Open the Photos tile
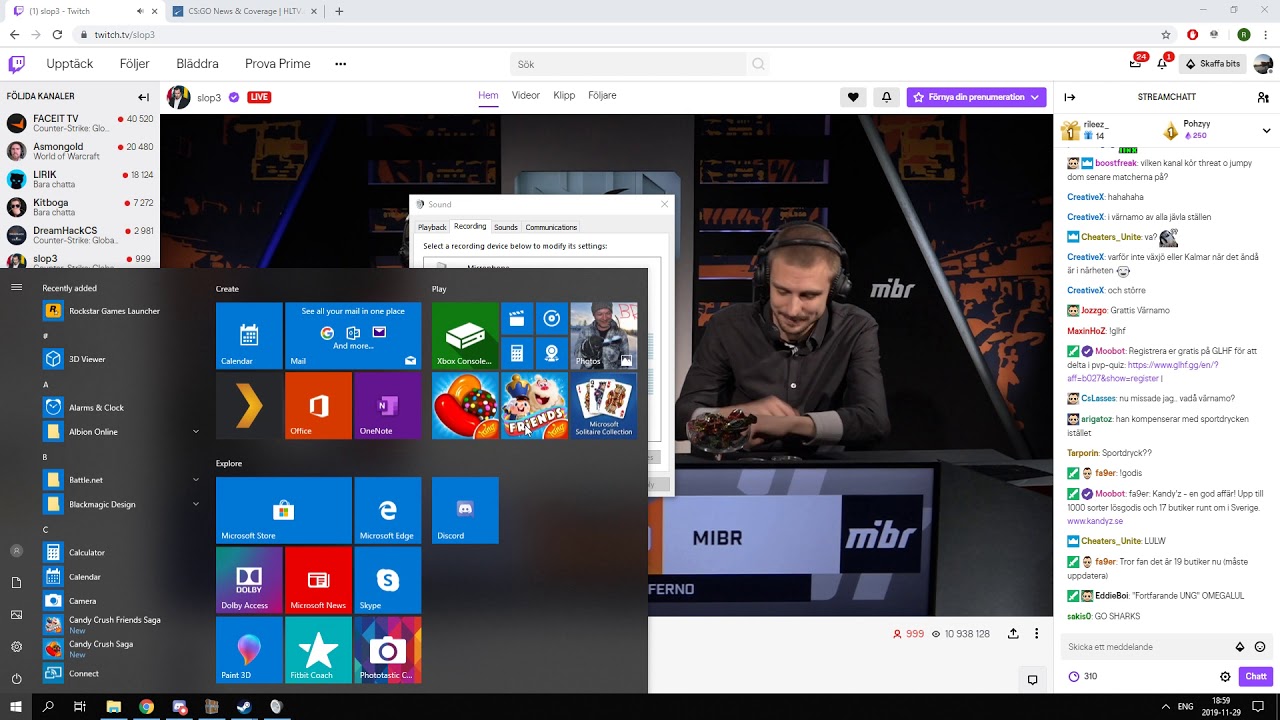 click(x=604, y=336)
